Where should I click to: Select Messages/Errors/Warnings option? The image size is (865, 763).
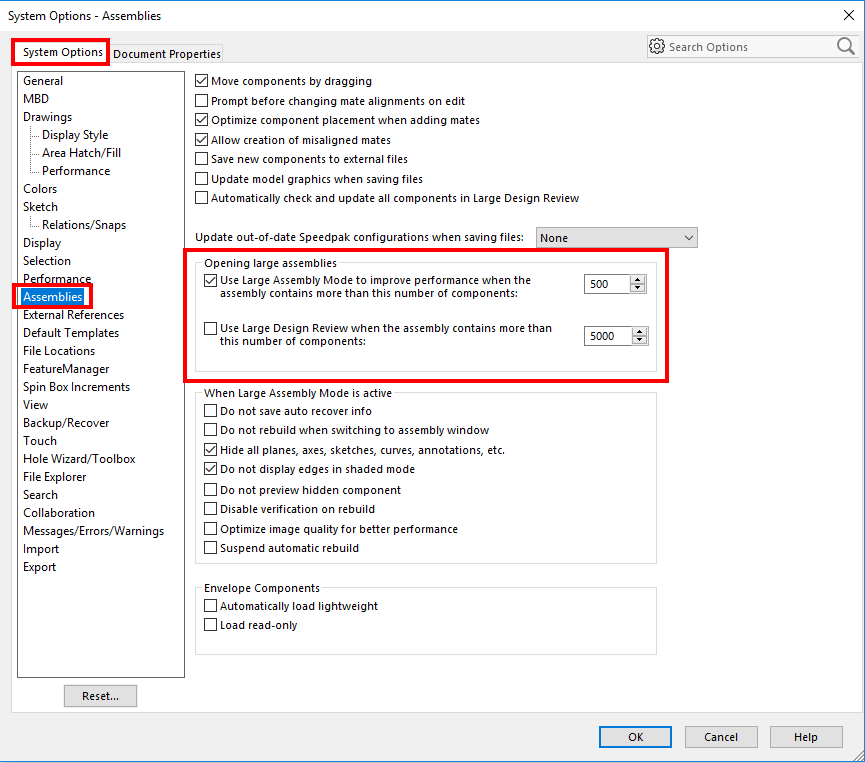(94, 531)
